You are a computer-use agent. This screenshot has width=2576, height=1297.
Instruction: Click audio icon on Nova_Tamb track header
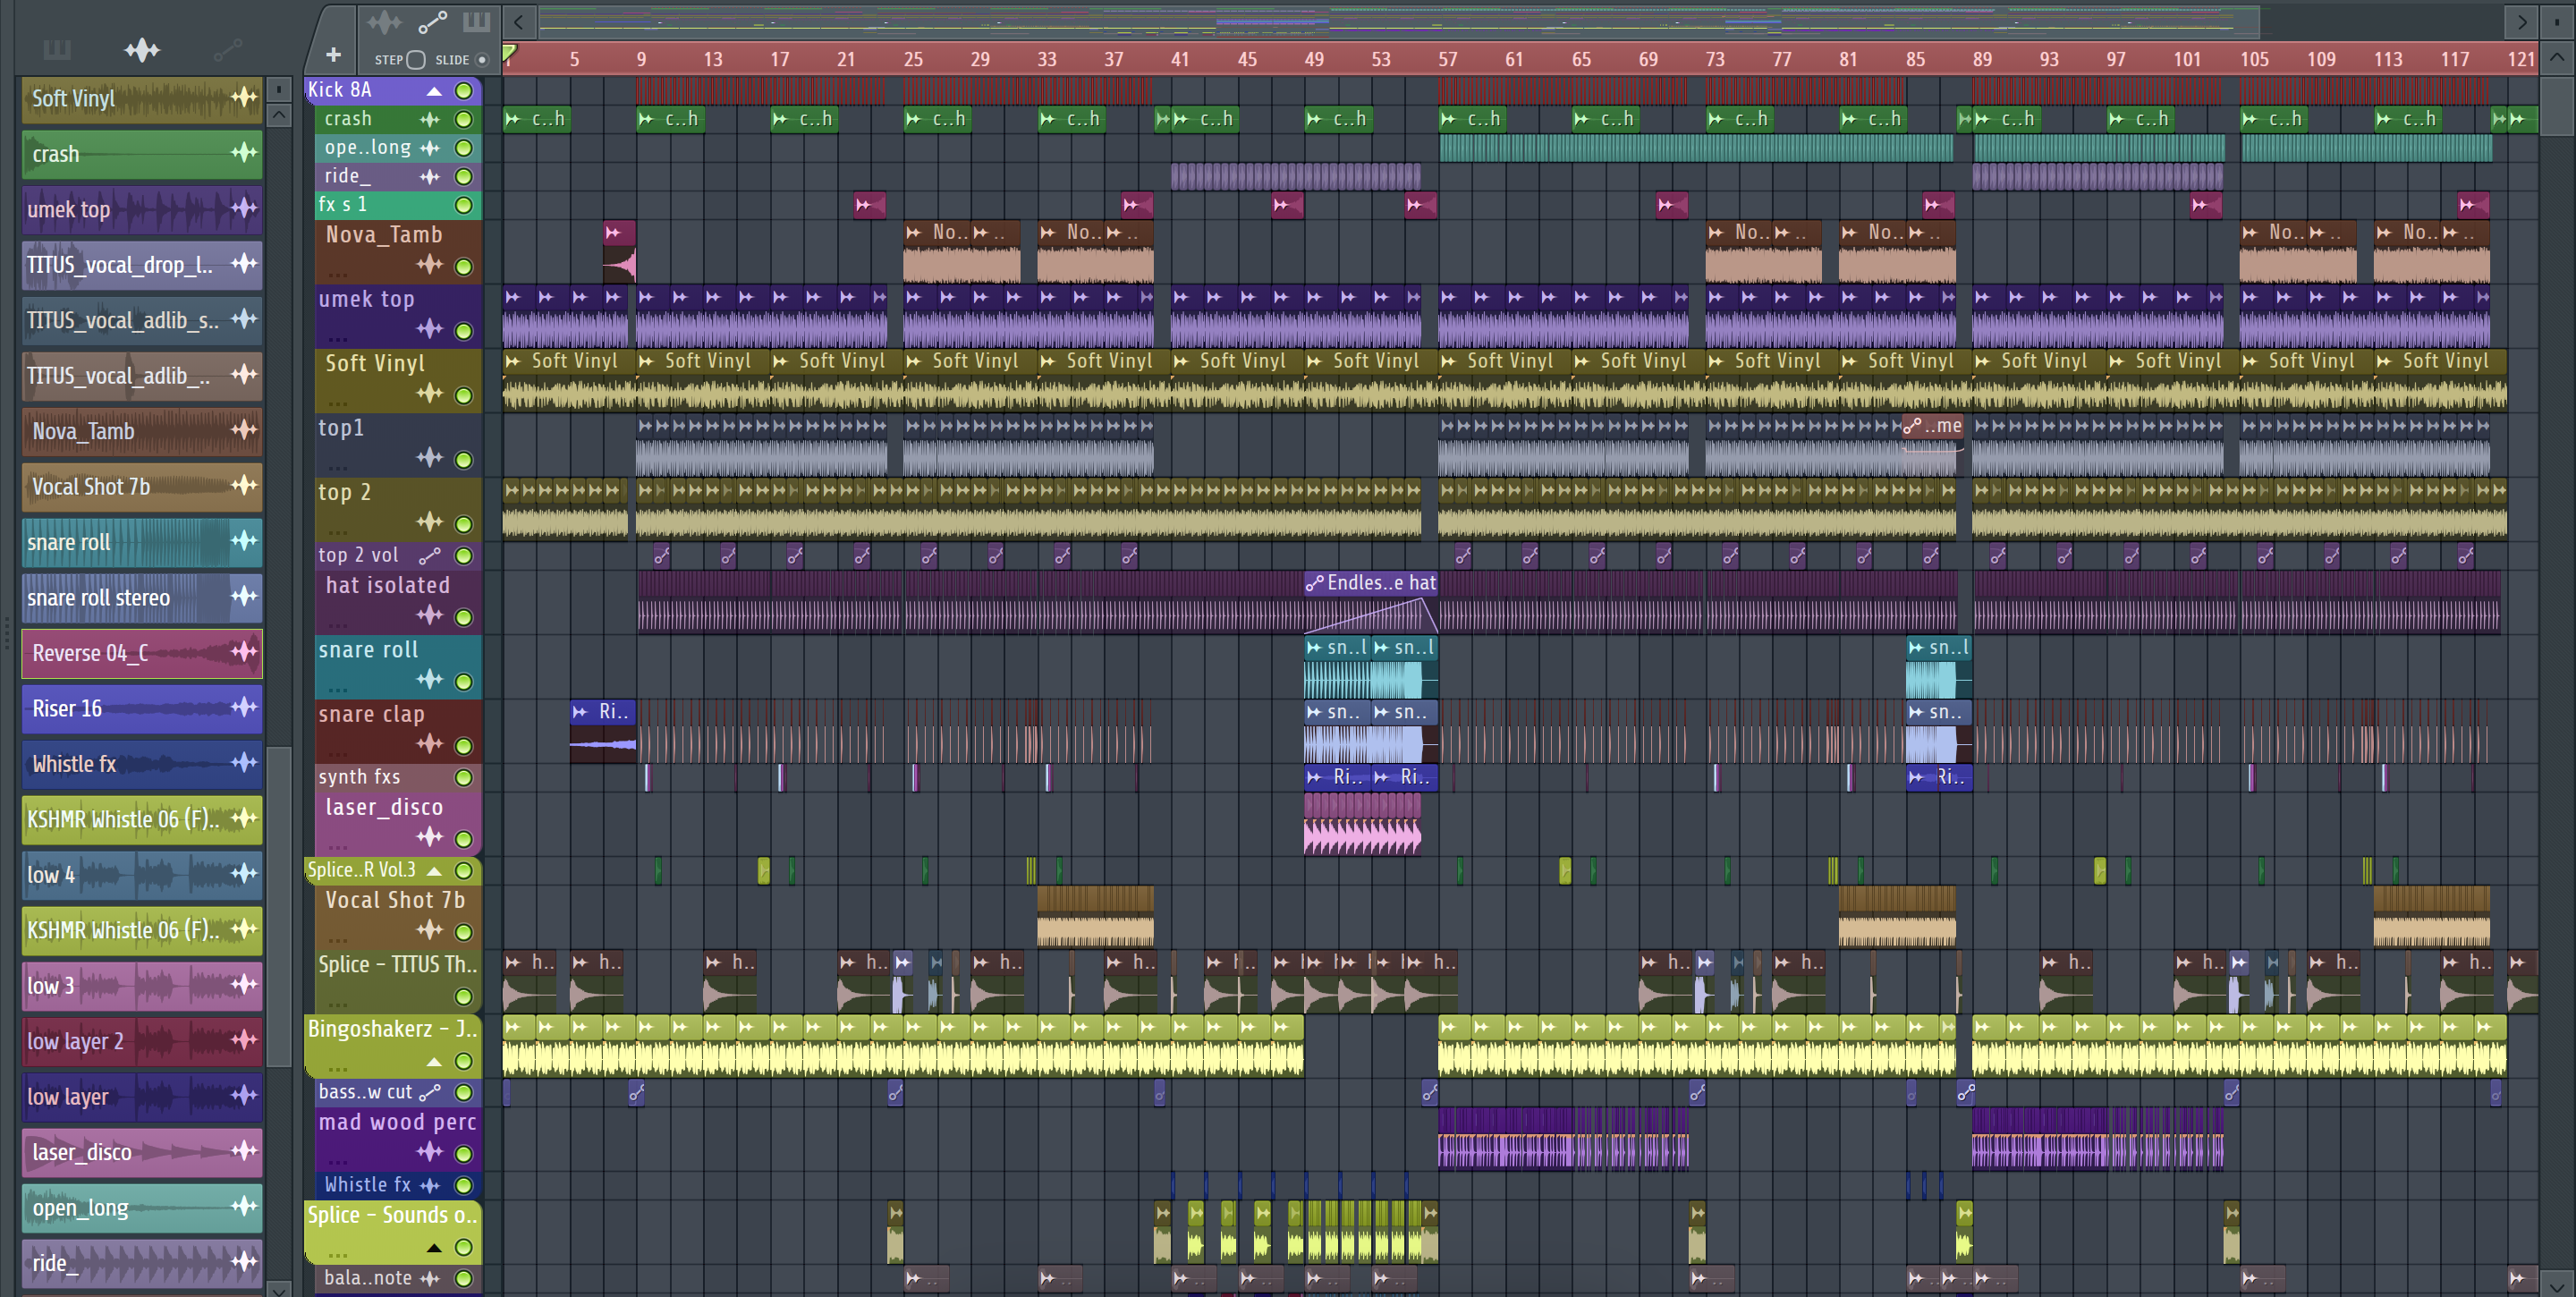click(430, 265)
